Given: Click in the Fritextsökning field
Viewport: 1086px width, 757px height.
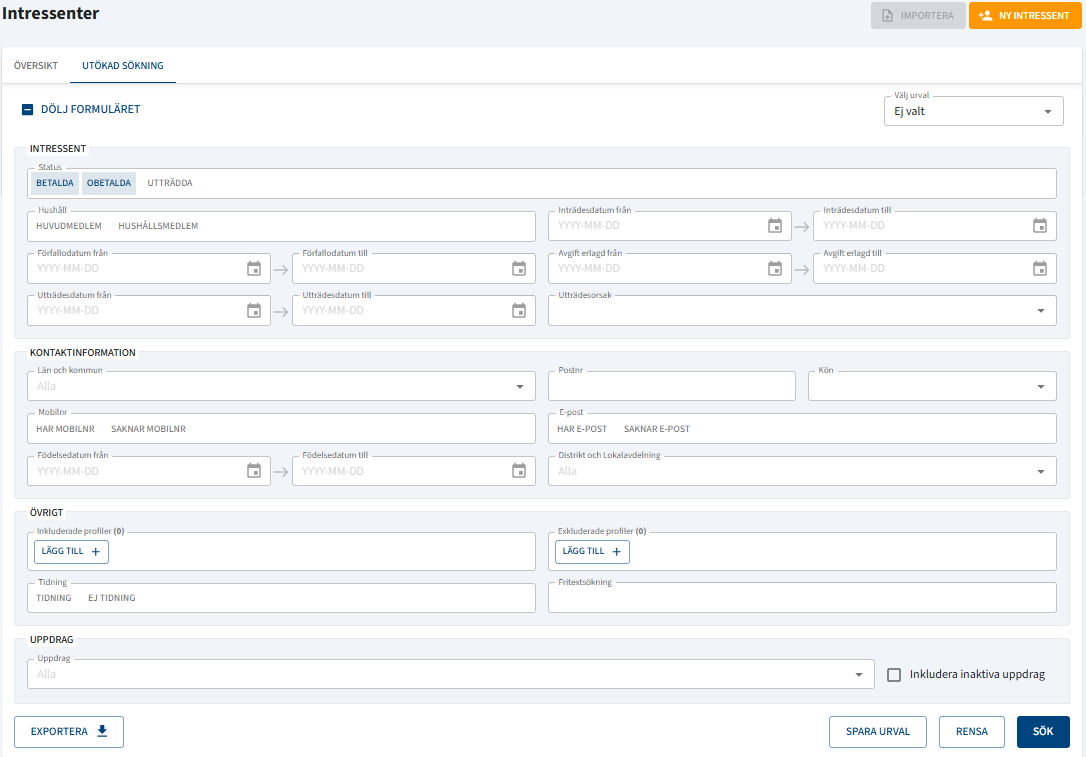Looking at the screenshot, I should pyautogui.click(x=802, y=598).
